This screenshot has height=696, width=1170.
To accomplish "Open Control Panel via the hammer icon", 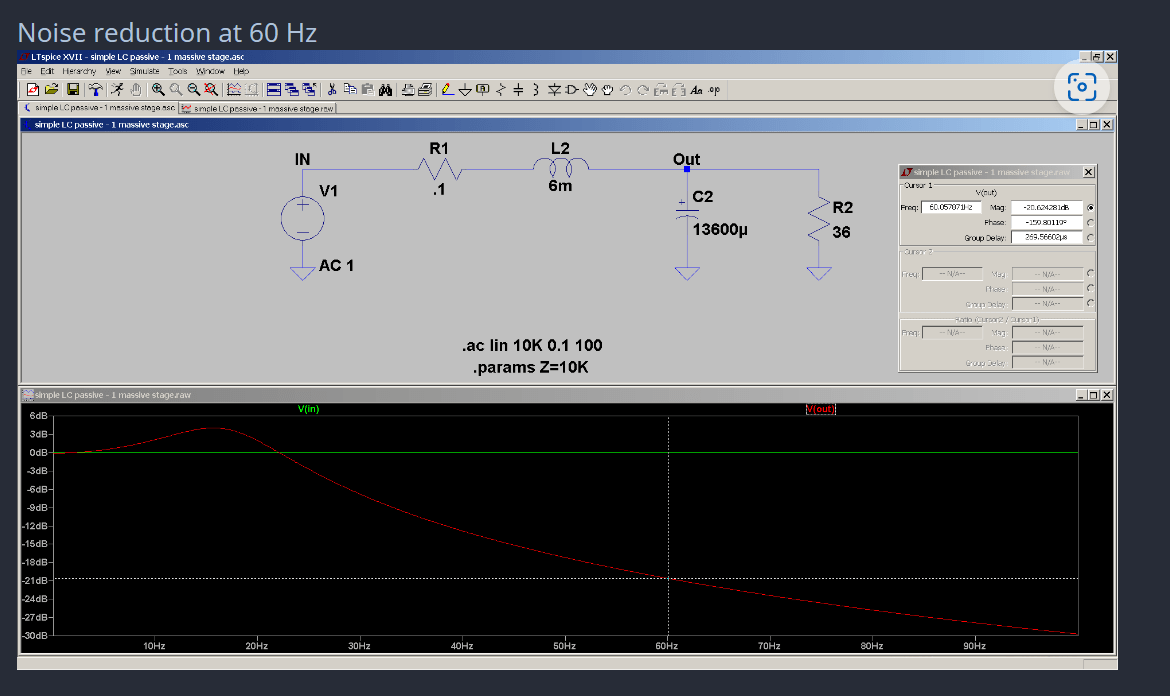I will (x=96, y=90).
